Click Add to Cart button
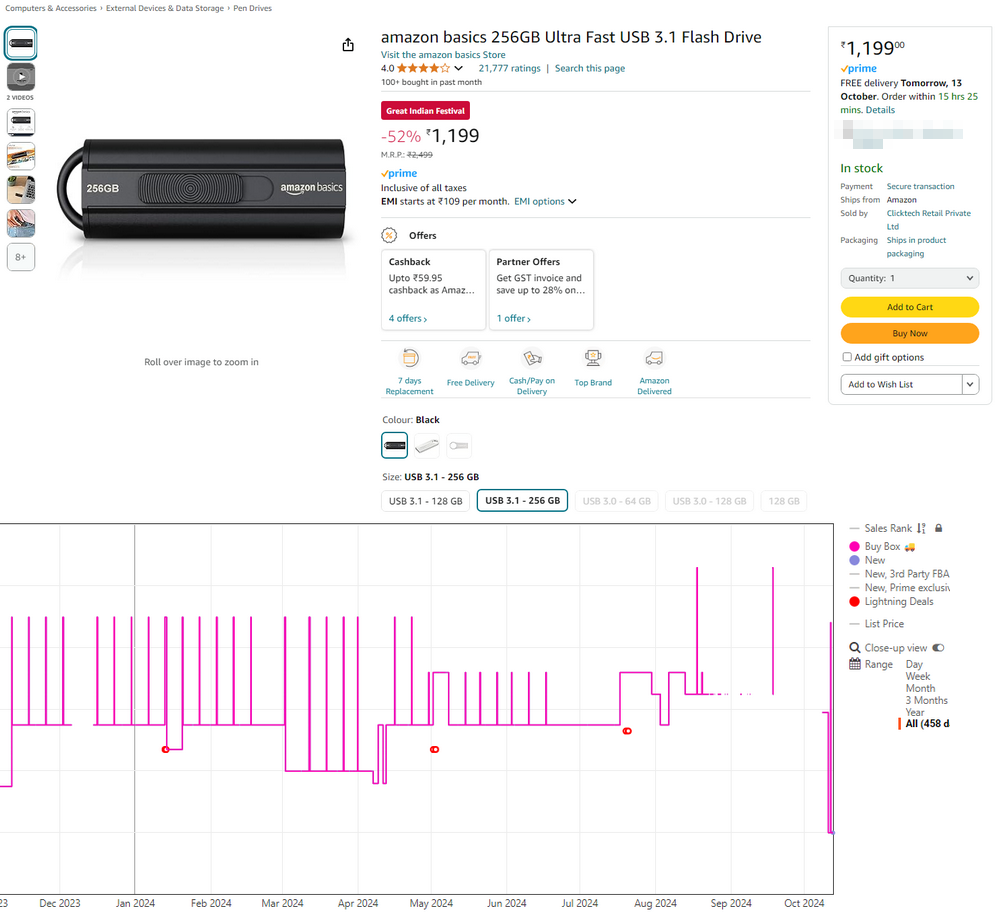998x913 pixels. coord(910,307)
